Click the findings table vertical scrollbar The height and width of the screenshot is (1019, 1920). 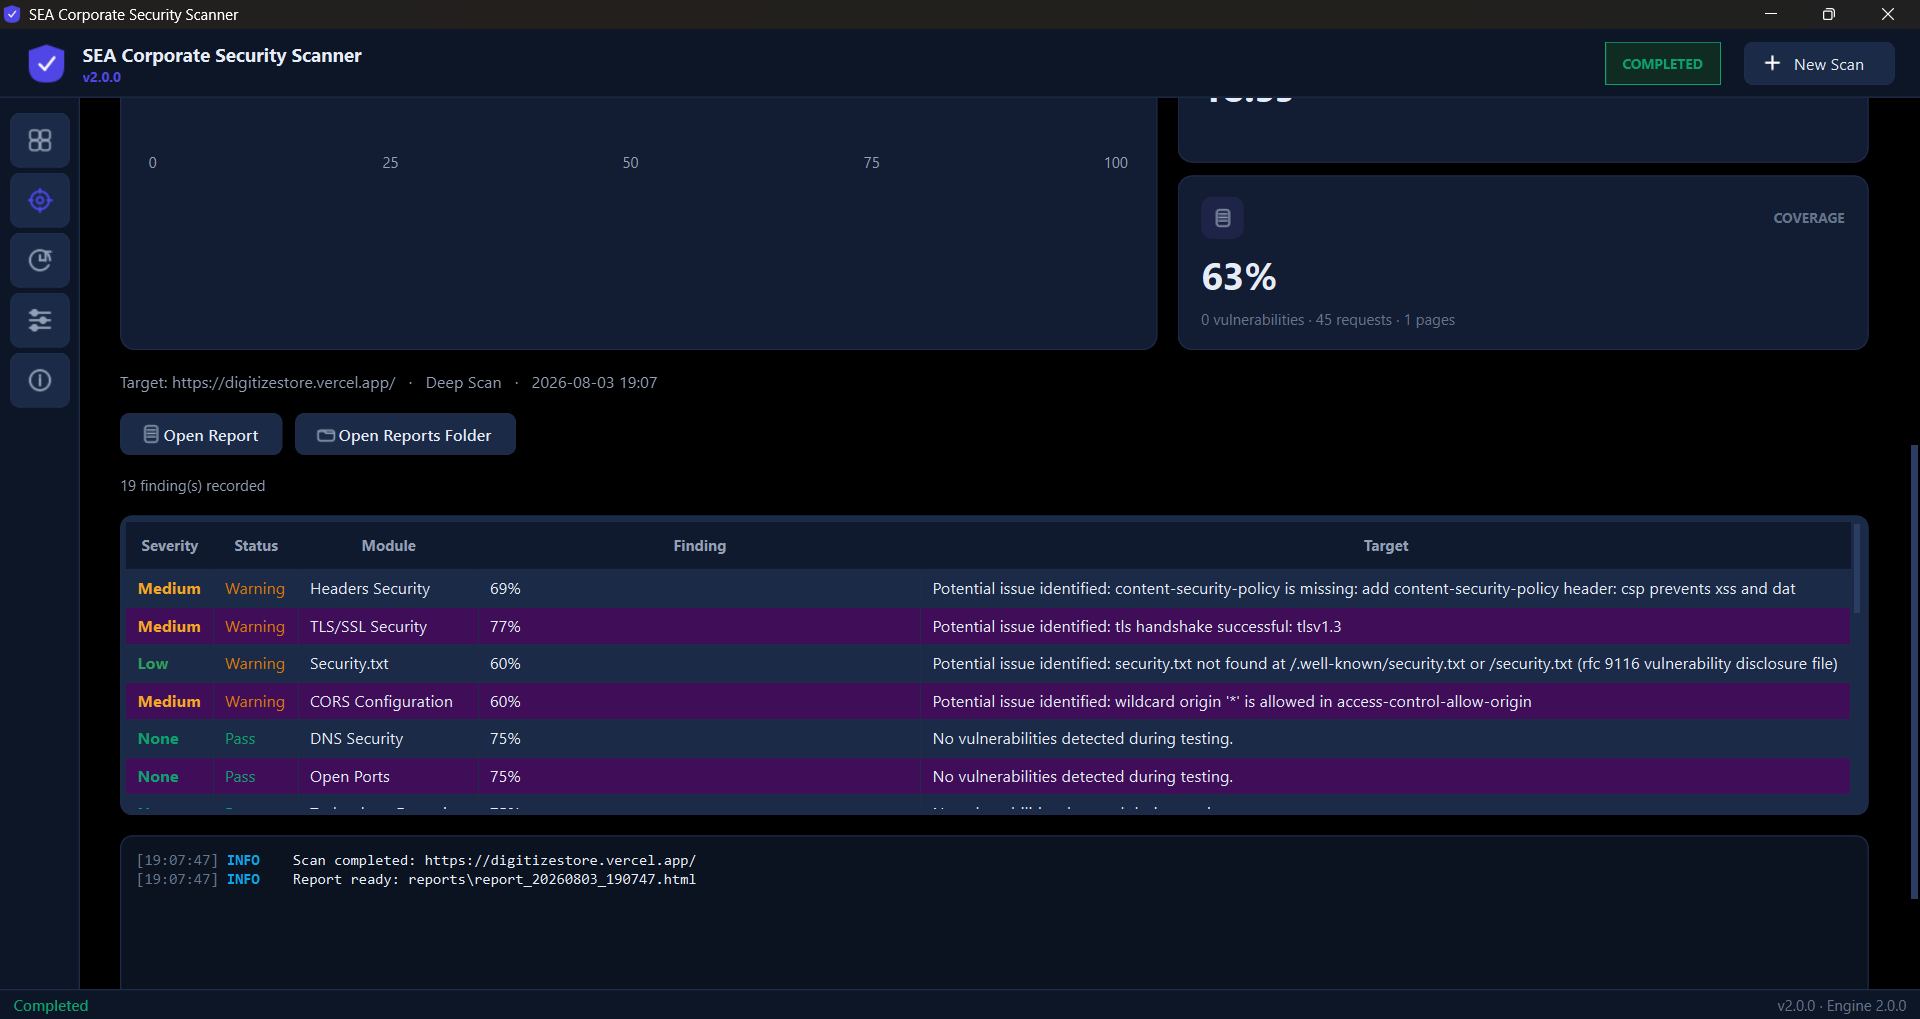(1856, 567)
